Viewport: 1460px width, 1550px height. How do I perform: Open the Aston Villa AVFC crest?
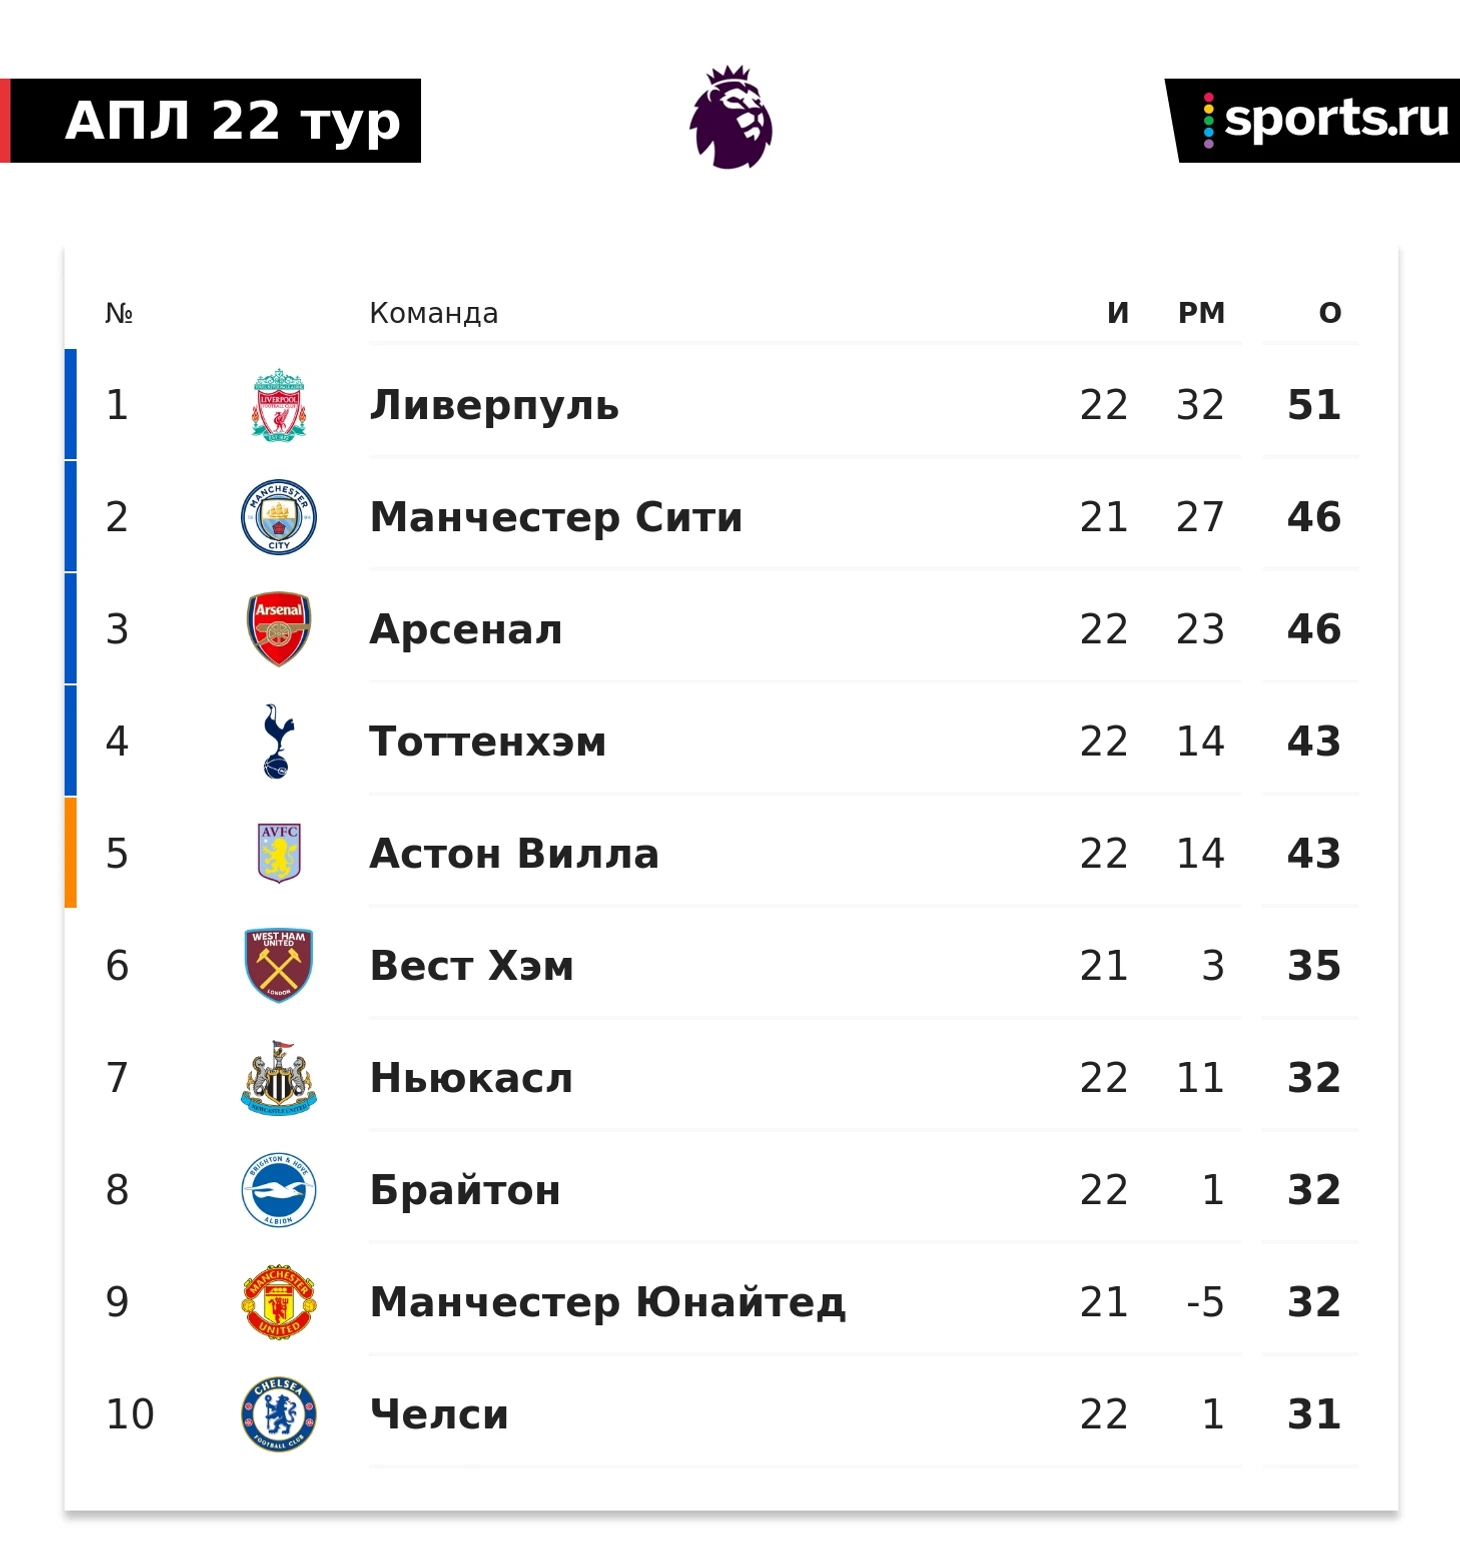pos(279,853)
